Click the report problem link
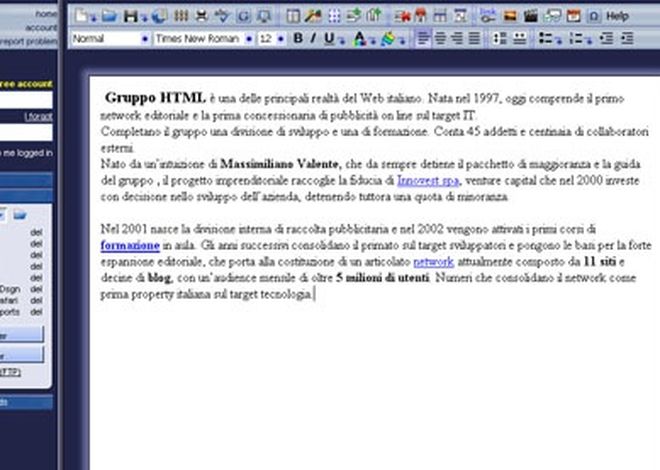The width and height of the screenshot is (660, 470). point(29,41)
